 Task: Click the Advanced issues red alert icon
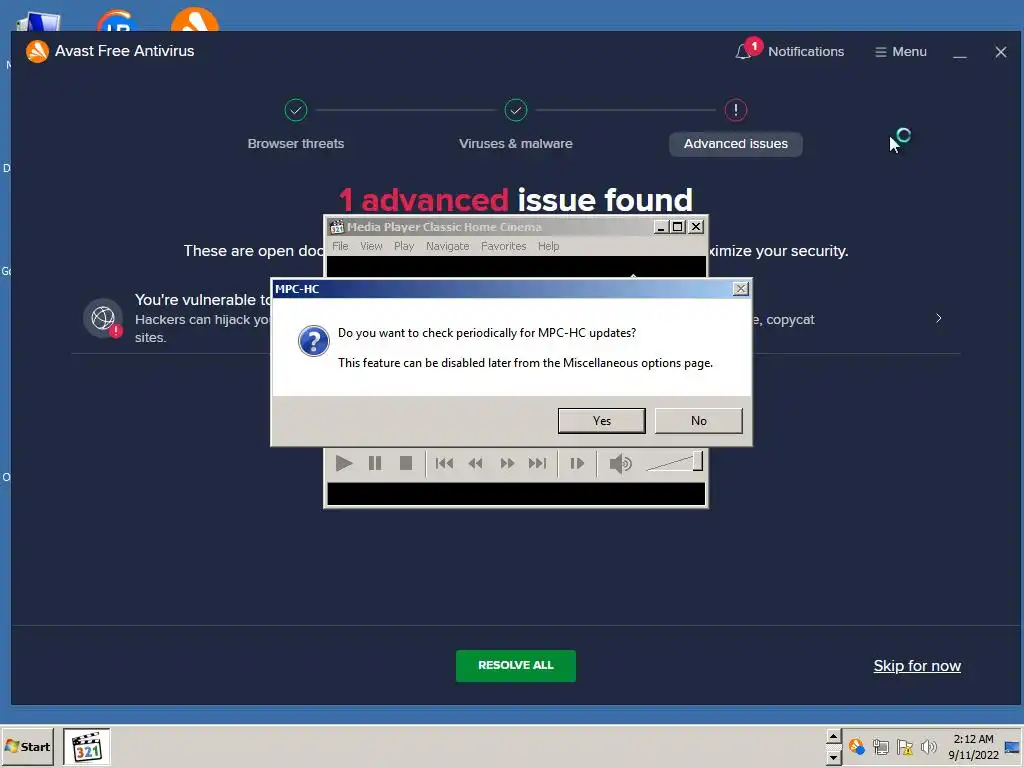735,110
